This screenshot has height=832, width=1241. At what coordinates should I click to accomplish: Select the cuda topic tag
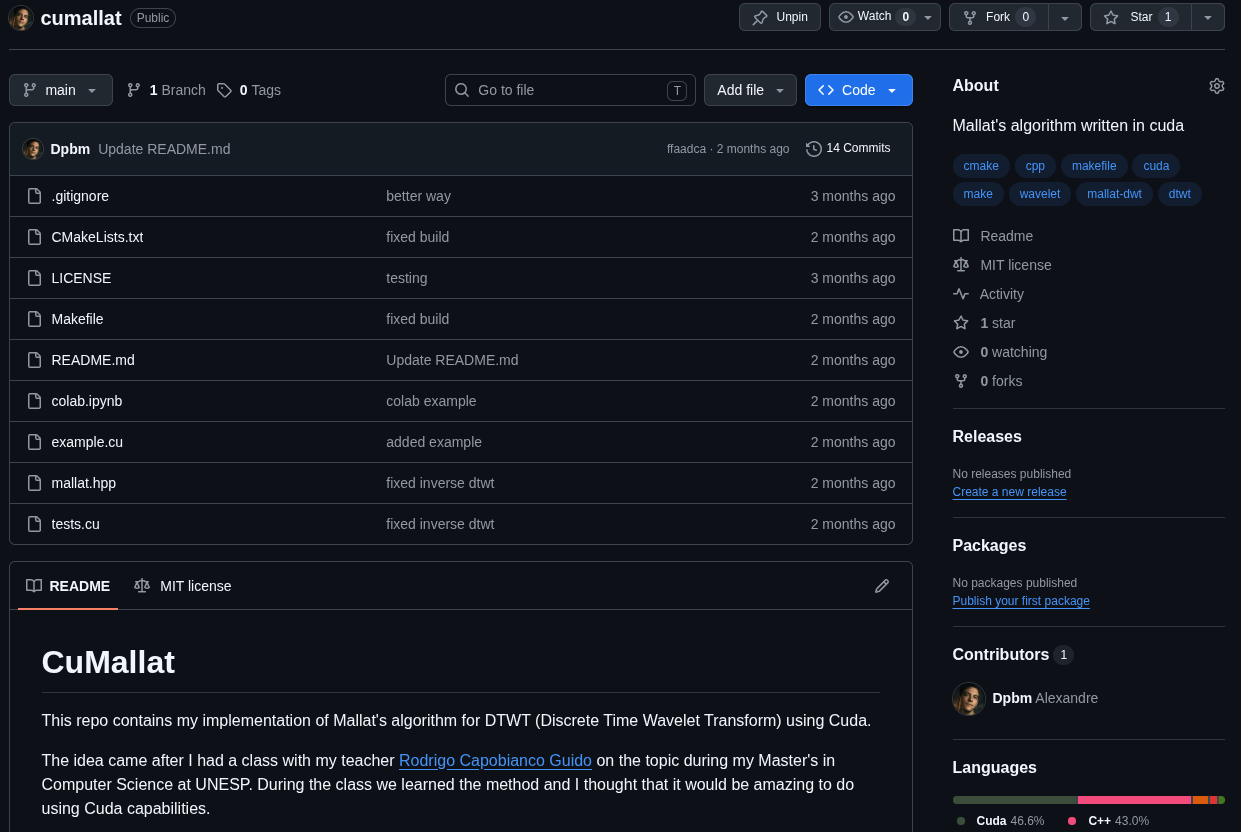click(1156, 166)
